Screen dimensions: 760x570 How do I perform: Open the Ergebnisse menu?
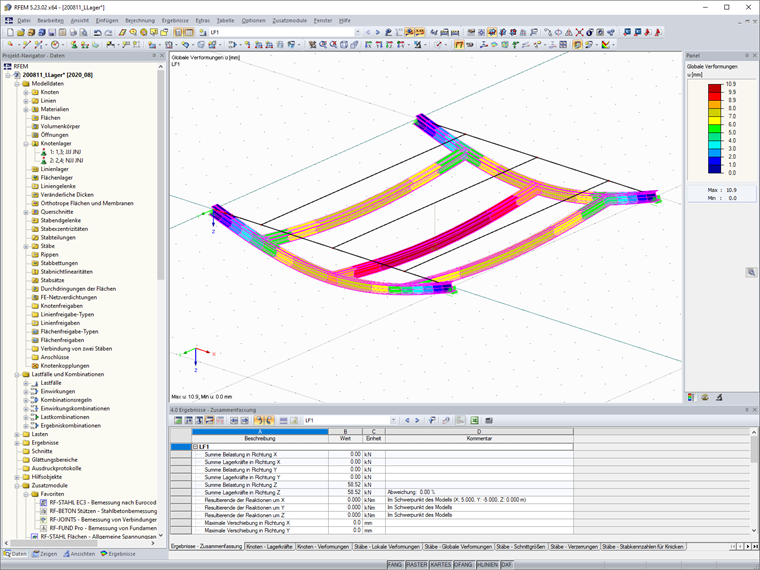(x=175, y=20)
